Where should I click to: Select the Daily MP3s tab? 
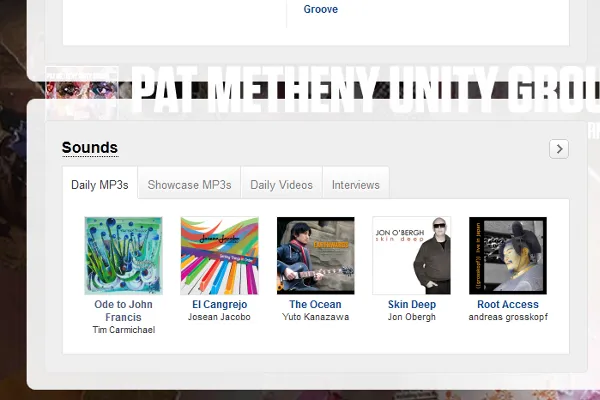pyautogui.click(x=100, y=184)
